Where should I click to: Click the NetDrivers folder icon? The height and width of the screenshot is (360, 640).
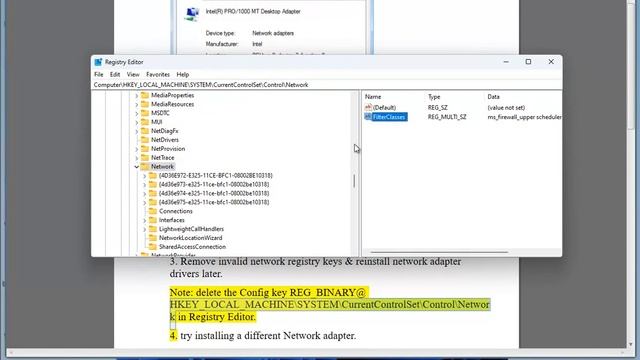[145, 140]
